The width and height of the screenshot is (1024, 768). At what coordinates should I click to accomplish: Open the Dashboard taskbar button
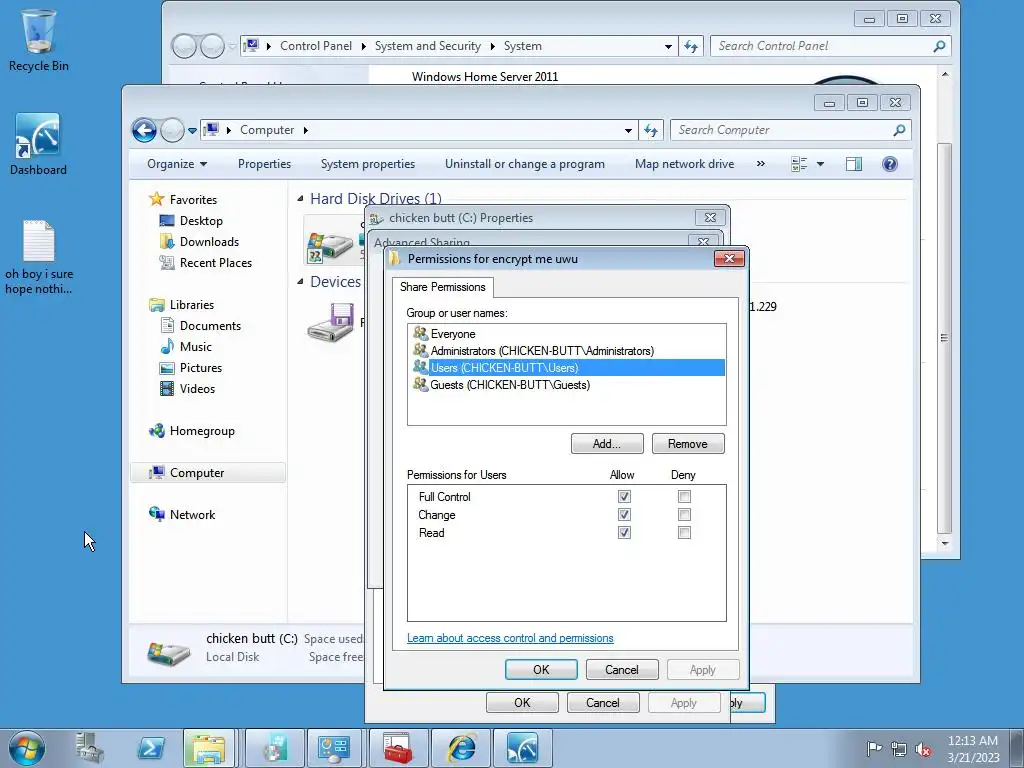pyautogui.click(x=522, y=748)
